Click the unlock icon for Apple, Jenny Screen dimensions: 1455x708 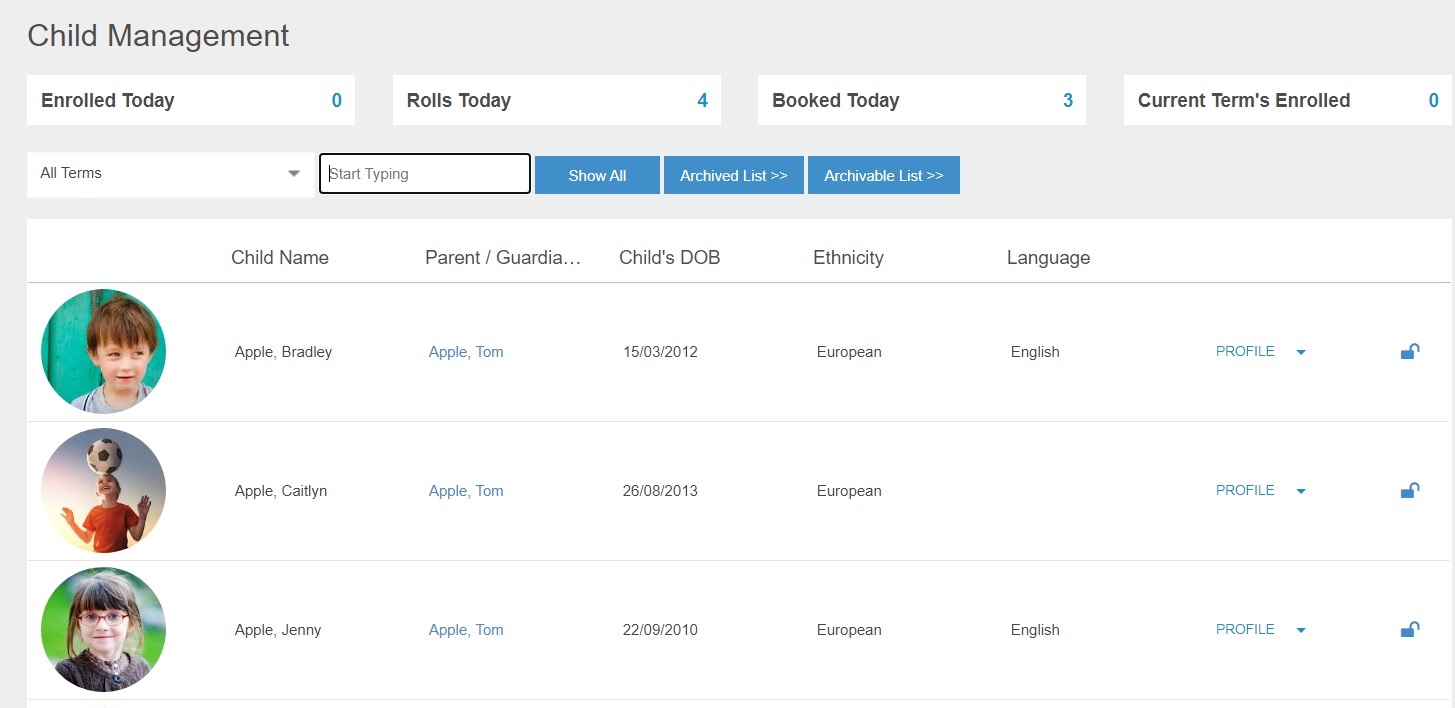click(x=1410, y=629)
